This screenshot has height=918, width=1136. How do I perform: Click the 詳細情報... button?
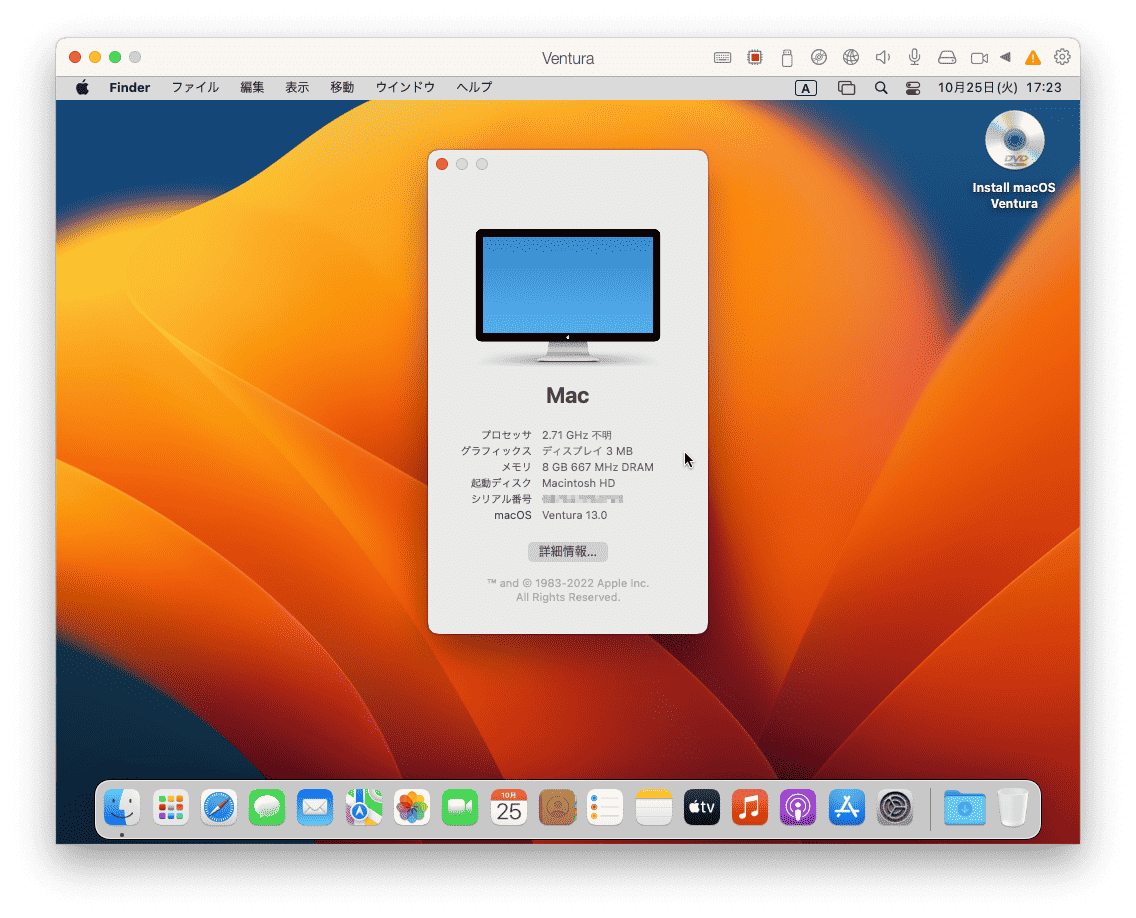pos(567,551)
